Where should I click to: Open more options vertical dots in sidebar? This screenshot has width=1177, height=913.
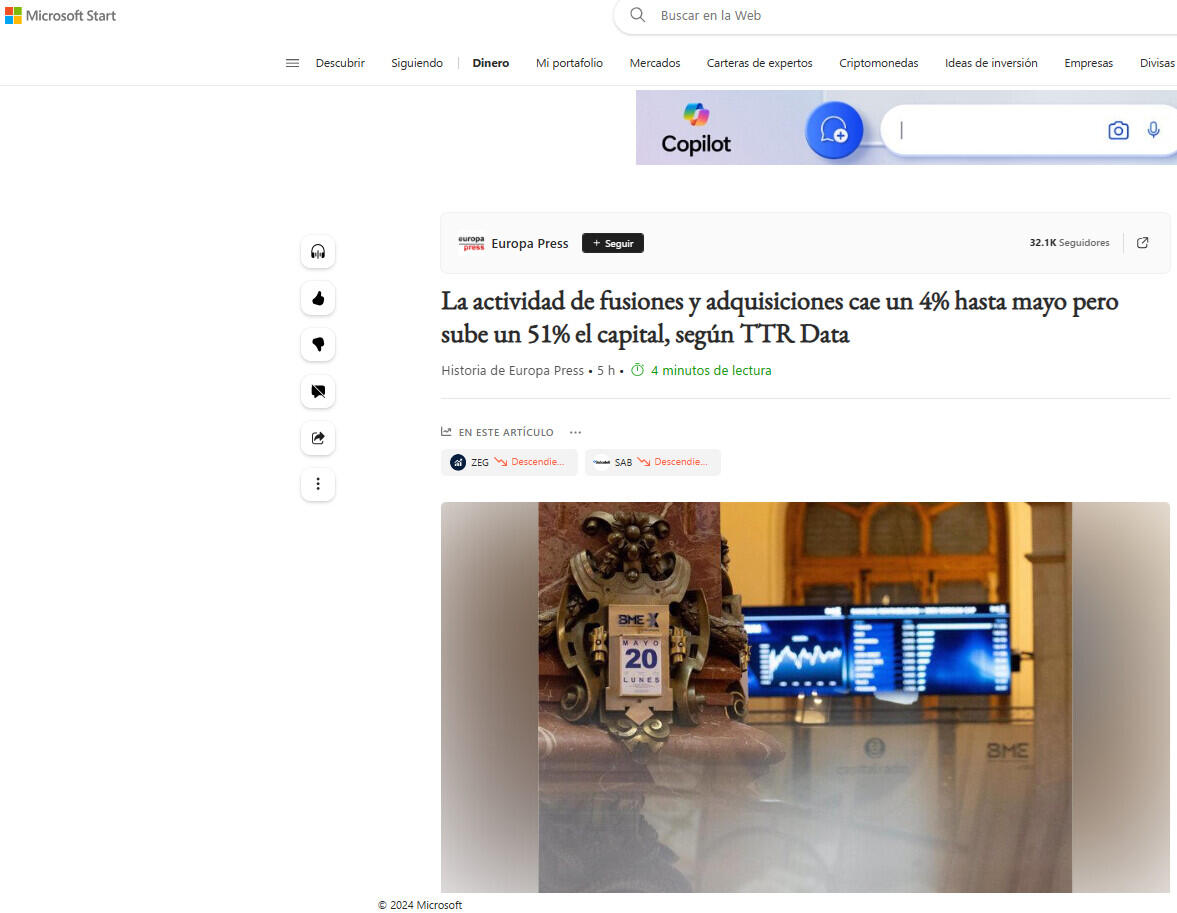pos(318,484)
